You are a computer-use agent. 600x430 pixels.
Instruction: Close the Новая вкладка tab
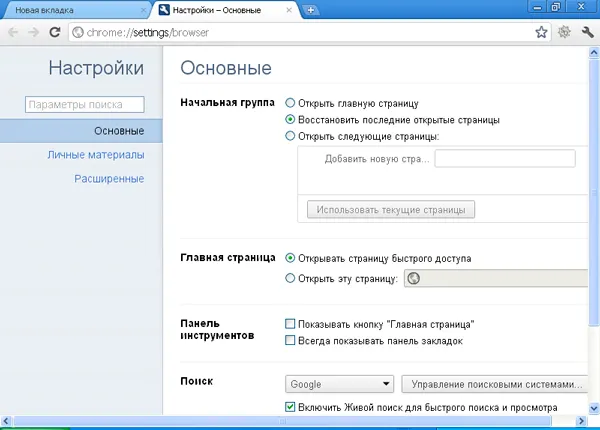[143, 10]
